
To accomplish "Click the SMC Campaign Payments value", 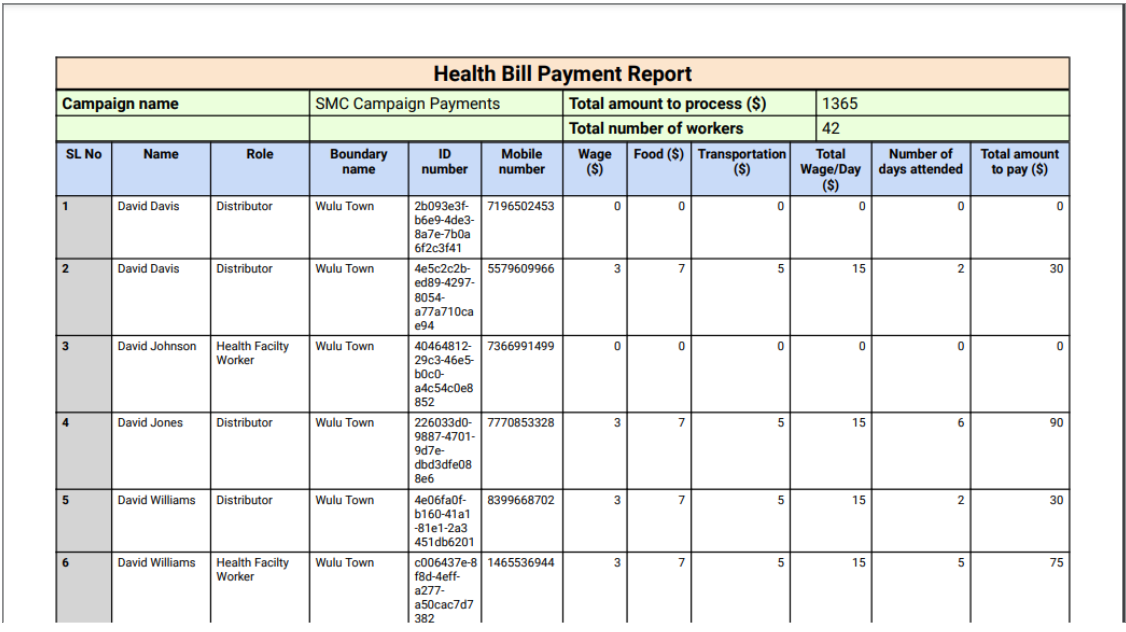I will click(x=407, y=103).
